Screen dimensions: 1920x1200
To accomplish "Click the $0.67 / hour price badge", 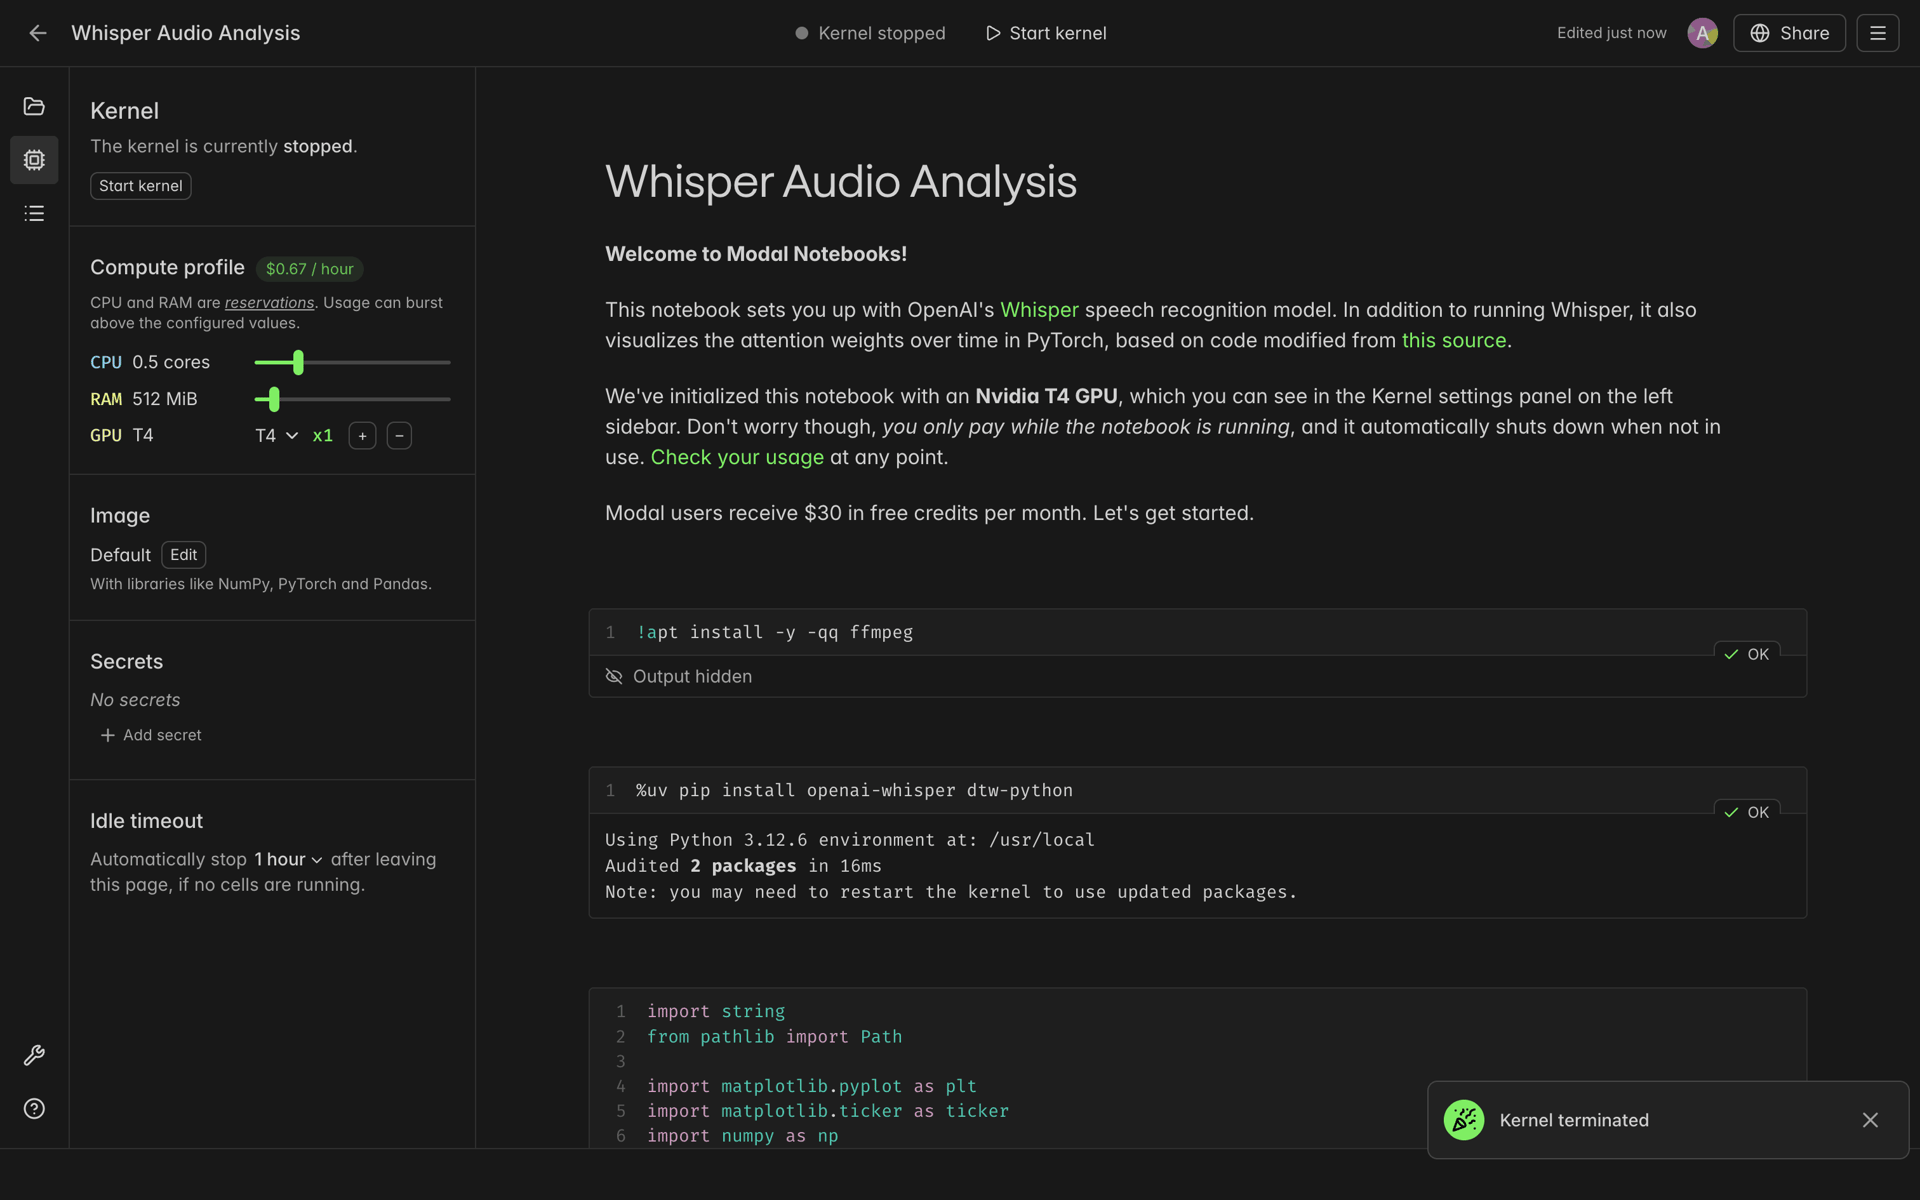I will (310, 269).
